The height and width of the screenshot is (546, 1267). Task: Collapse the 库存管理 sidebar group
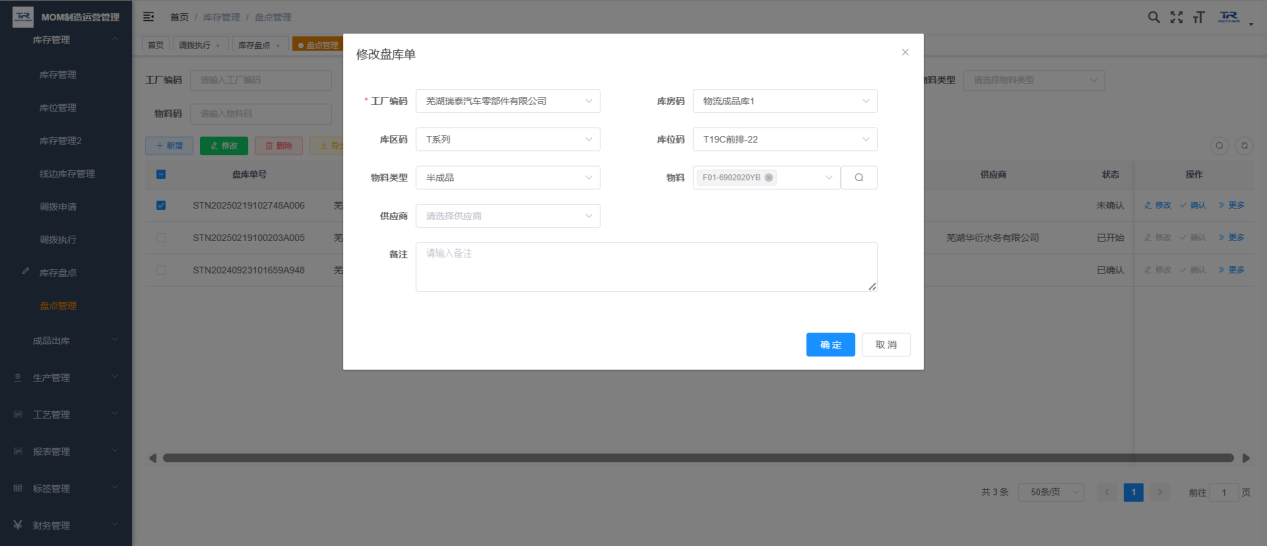(66, 40)
